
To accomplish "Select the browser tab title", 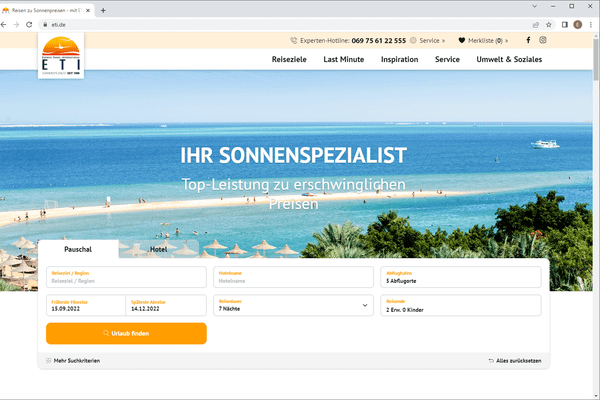I will pyautogui.click(x=47, y=10).
